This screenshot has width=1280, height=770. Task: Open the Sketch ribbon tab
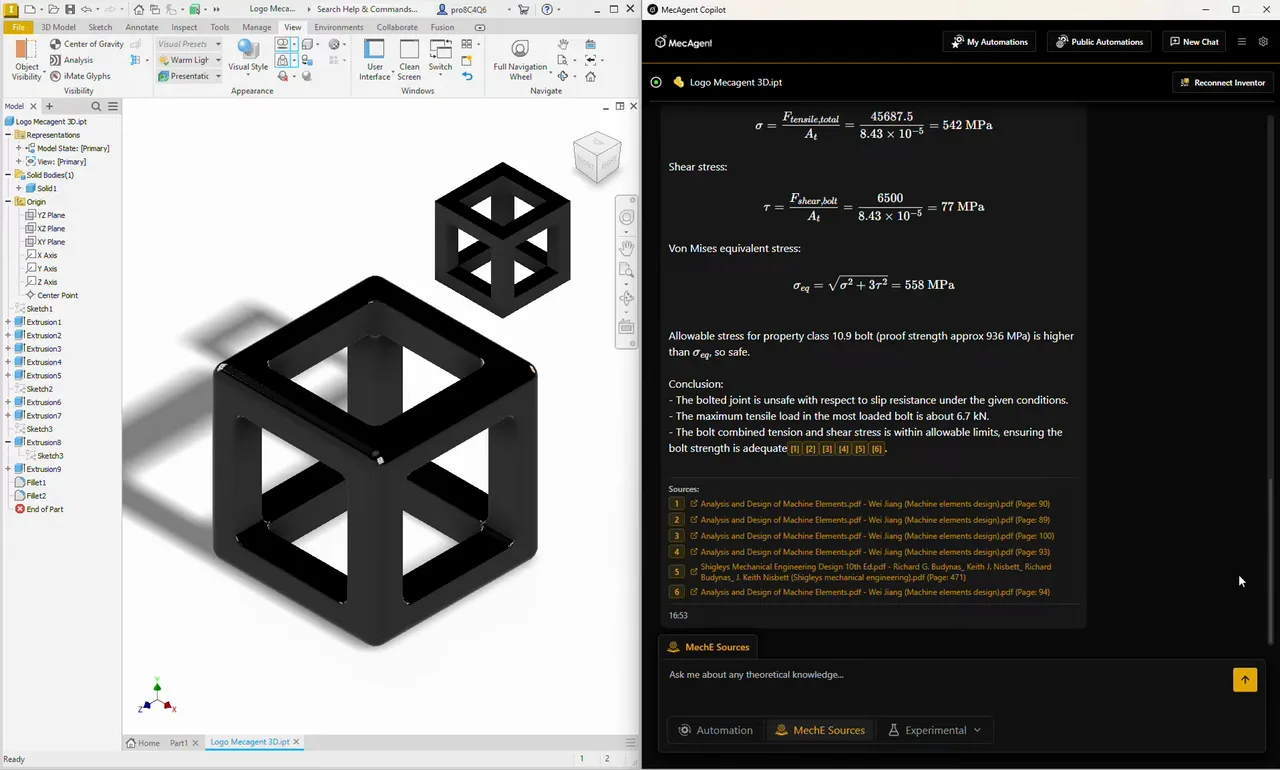click(x=100, y=27)
